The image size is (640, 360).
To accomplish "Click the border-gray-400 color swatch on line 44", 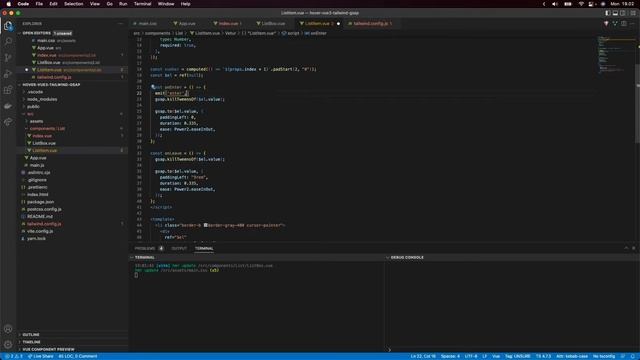I will click(x=206, y=225).
